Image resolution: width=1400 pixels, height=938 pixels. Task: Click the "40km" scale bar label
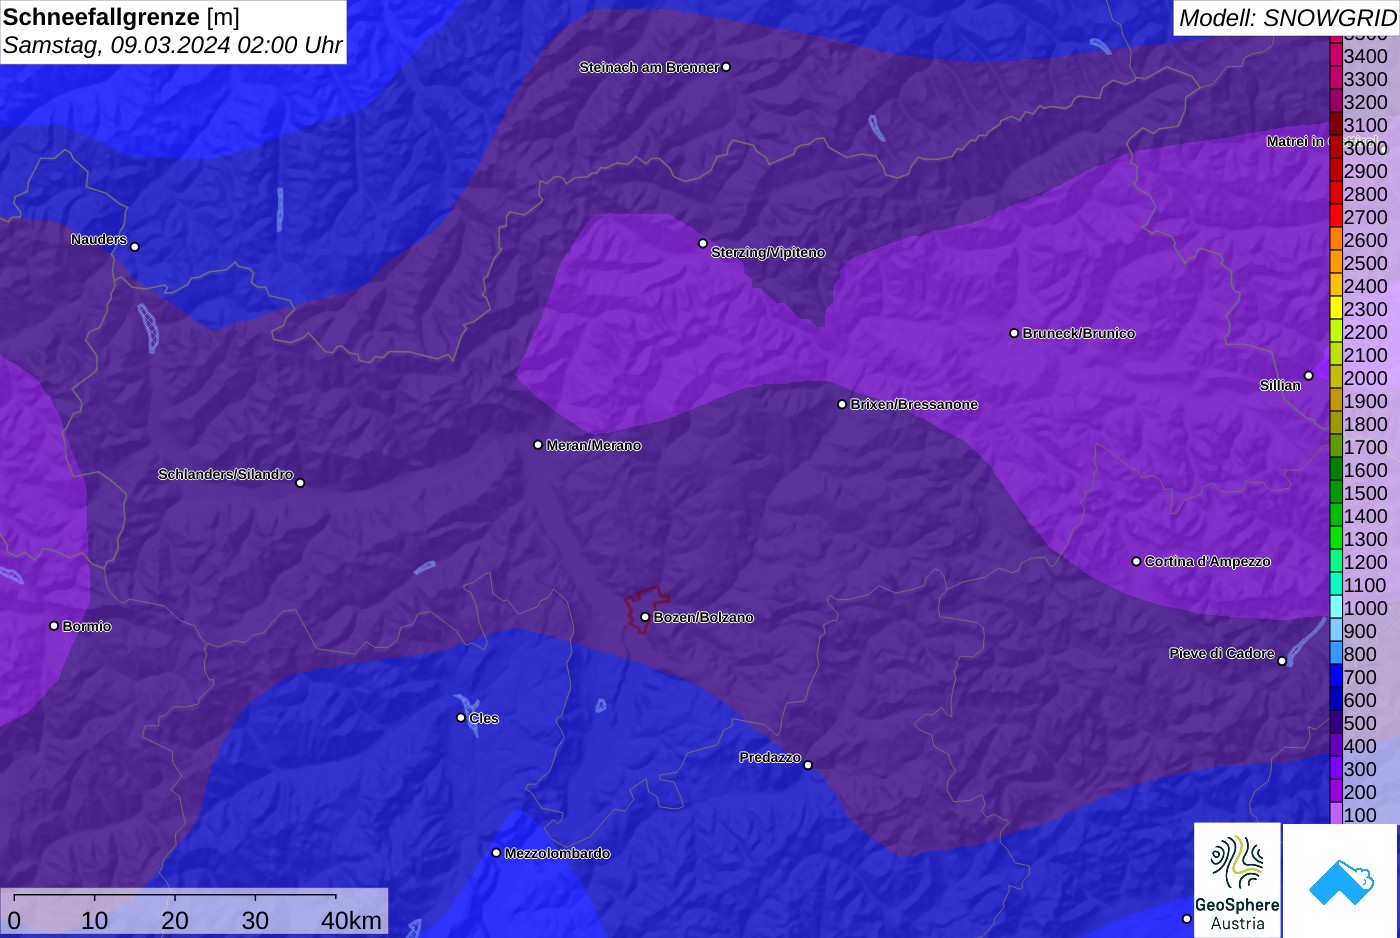click(x=351, y=920)
